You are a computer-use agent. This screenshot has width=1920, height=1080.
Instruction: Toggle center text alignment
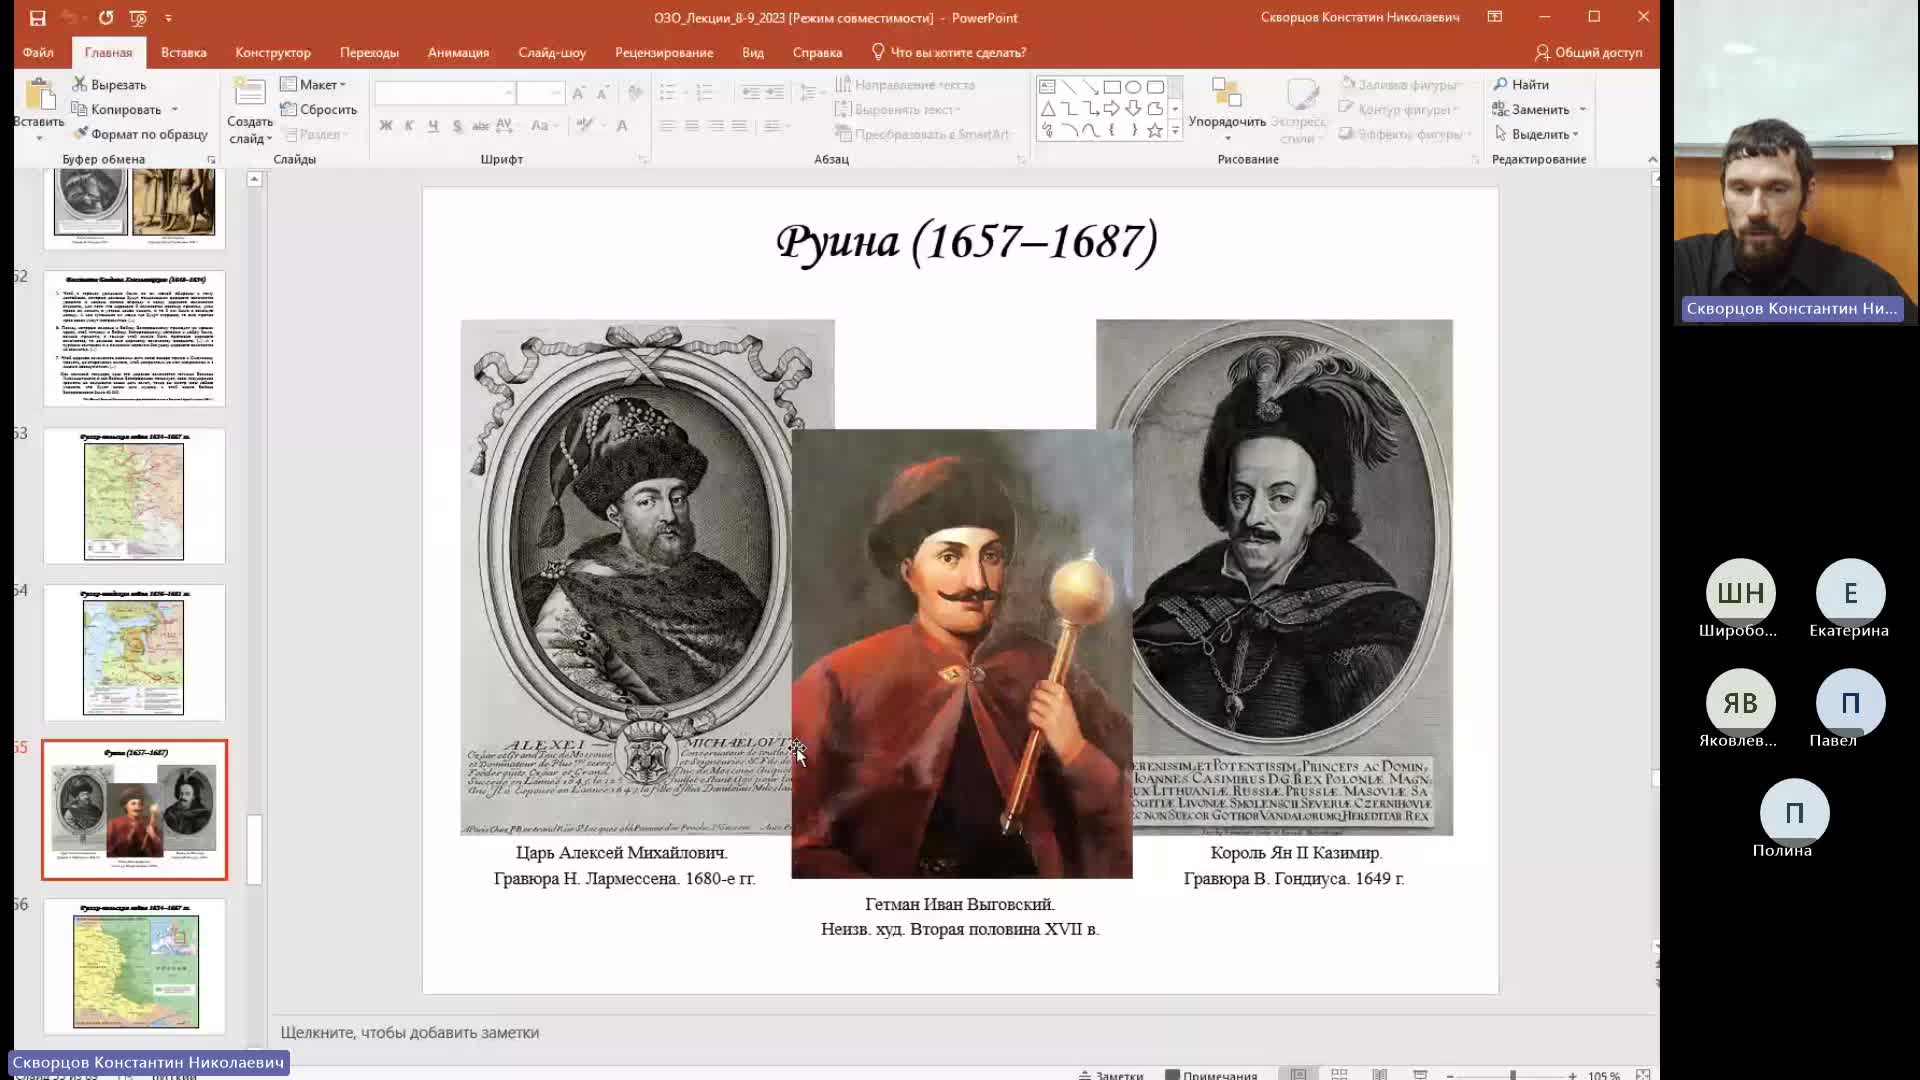pyautogui.click(x=691, y=125)
